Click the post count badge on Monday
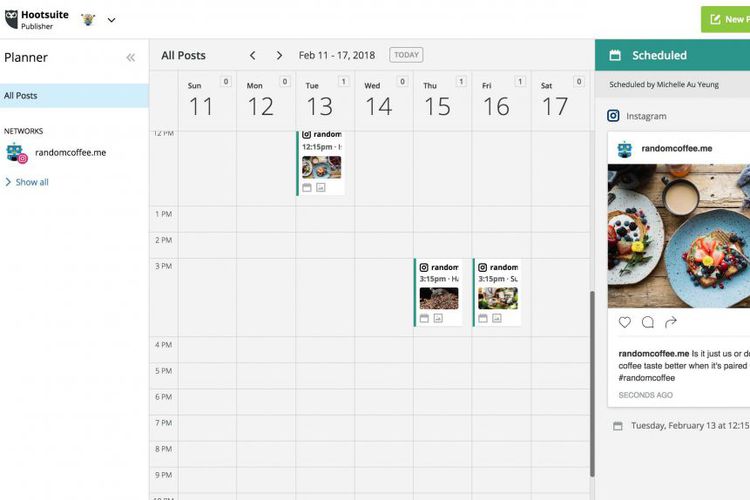The image size is (750, 500). point(285,81)
